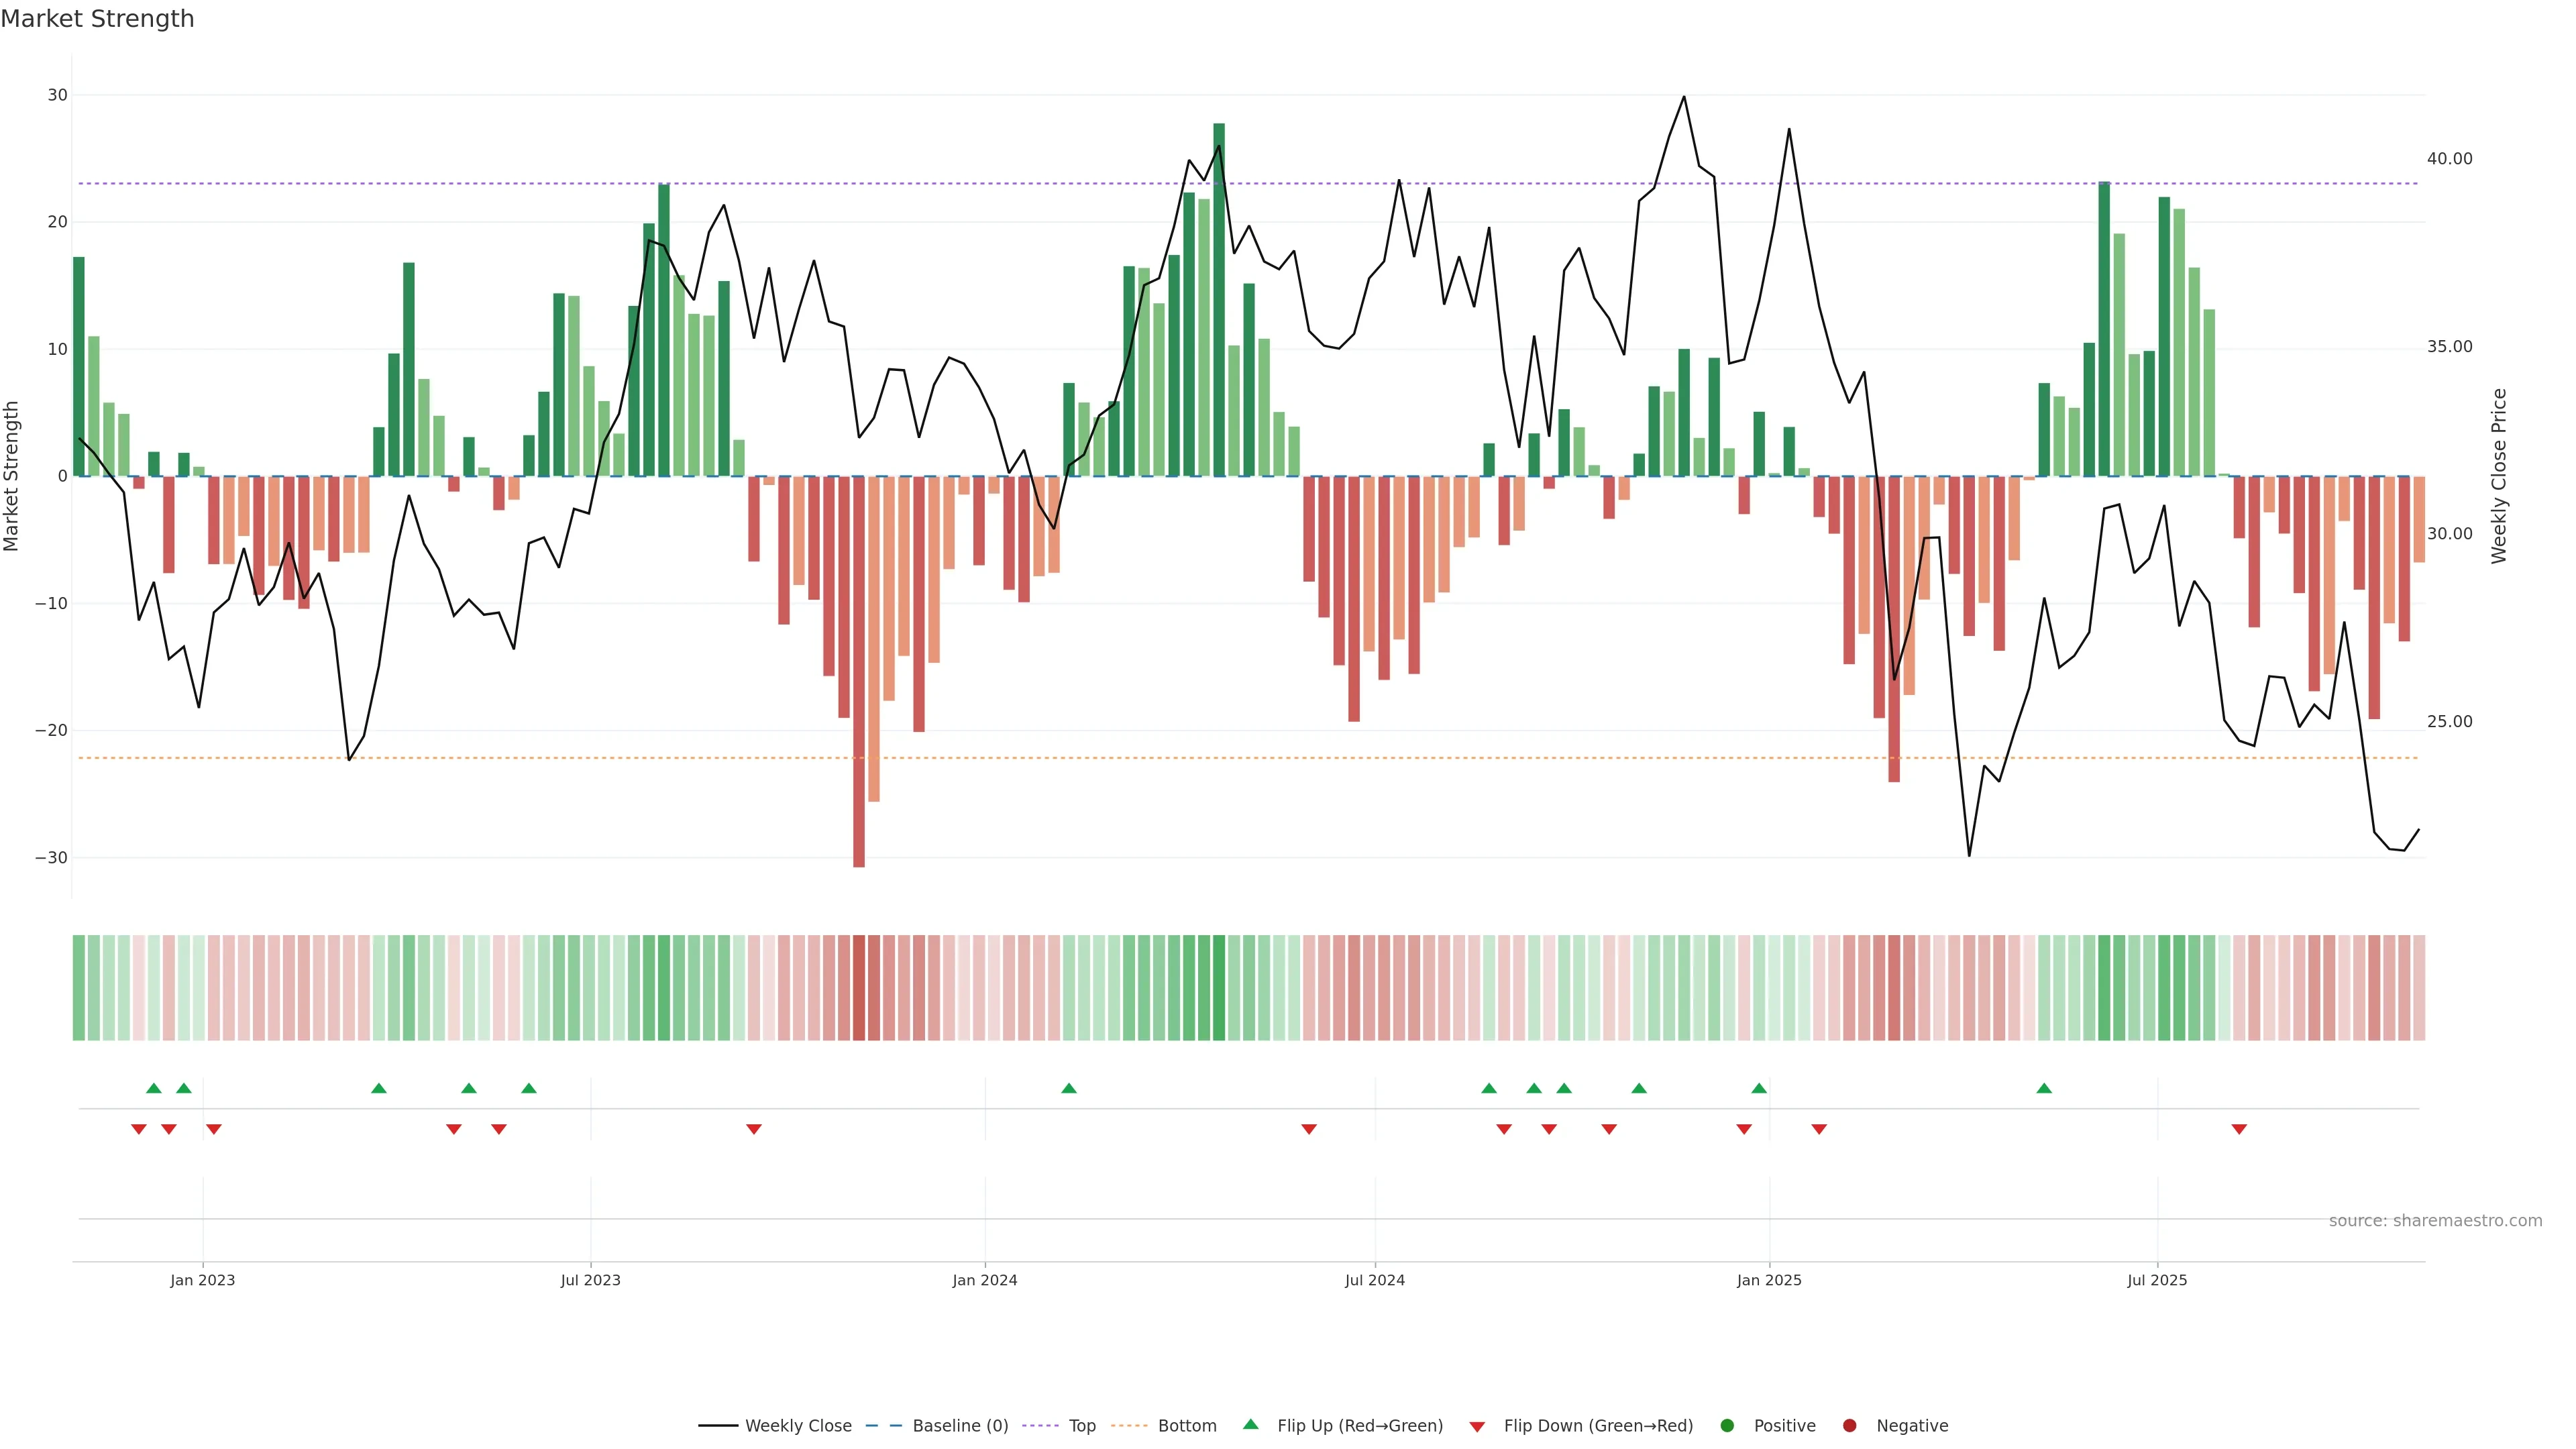Click the Jul 2024 axis label
The height and width of the screenshot is (1449, 2576).
1374,1280
